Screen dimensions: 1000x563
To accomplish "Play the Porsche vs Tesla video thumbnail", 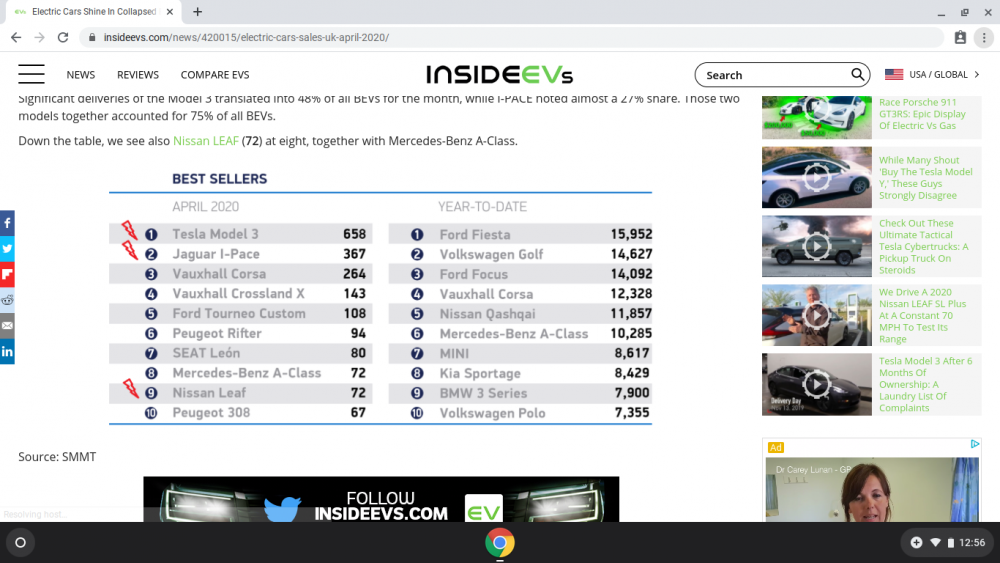I will 816,117.
